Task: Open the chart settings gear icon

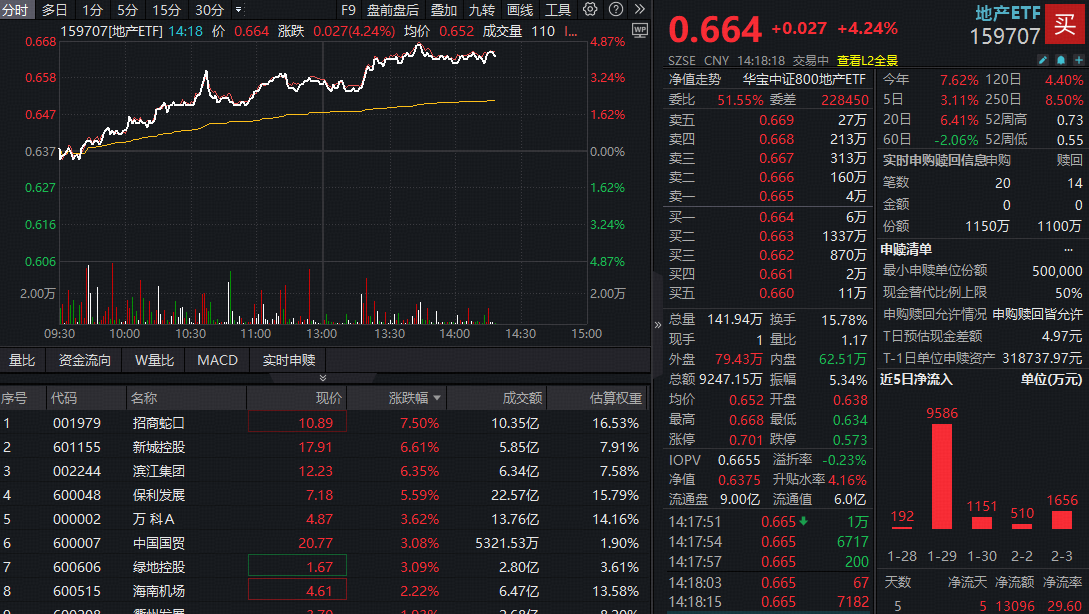Action: 590,10
